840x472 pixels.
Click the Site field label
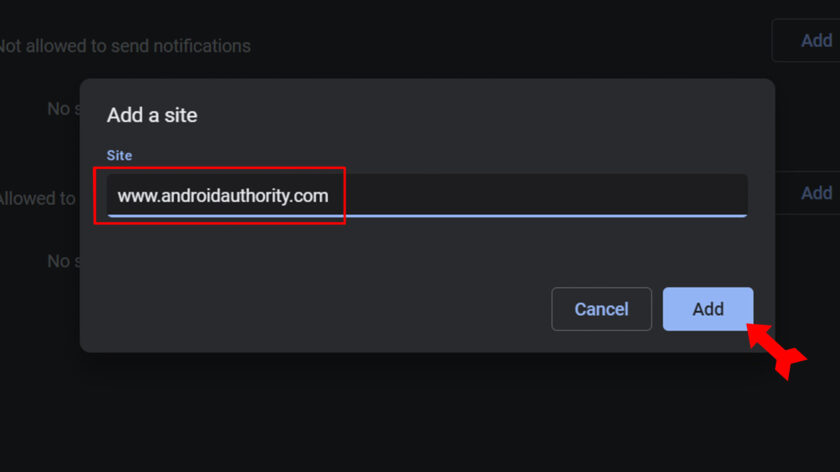(x=119, y=156)
